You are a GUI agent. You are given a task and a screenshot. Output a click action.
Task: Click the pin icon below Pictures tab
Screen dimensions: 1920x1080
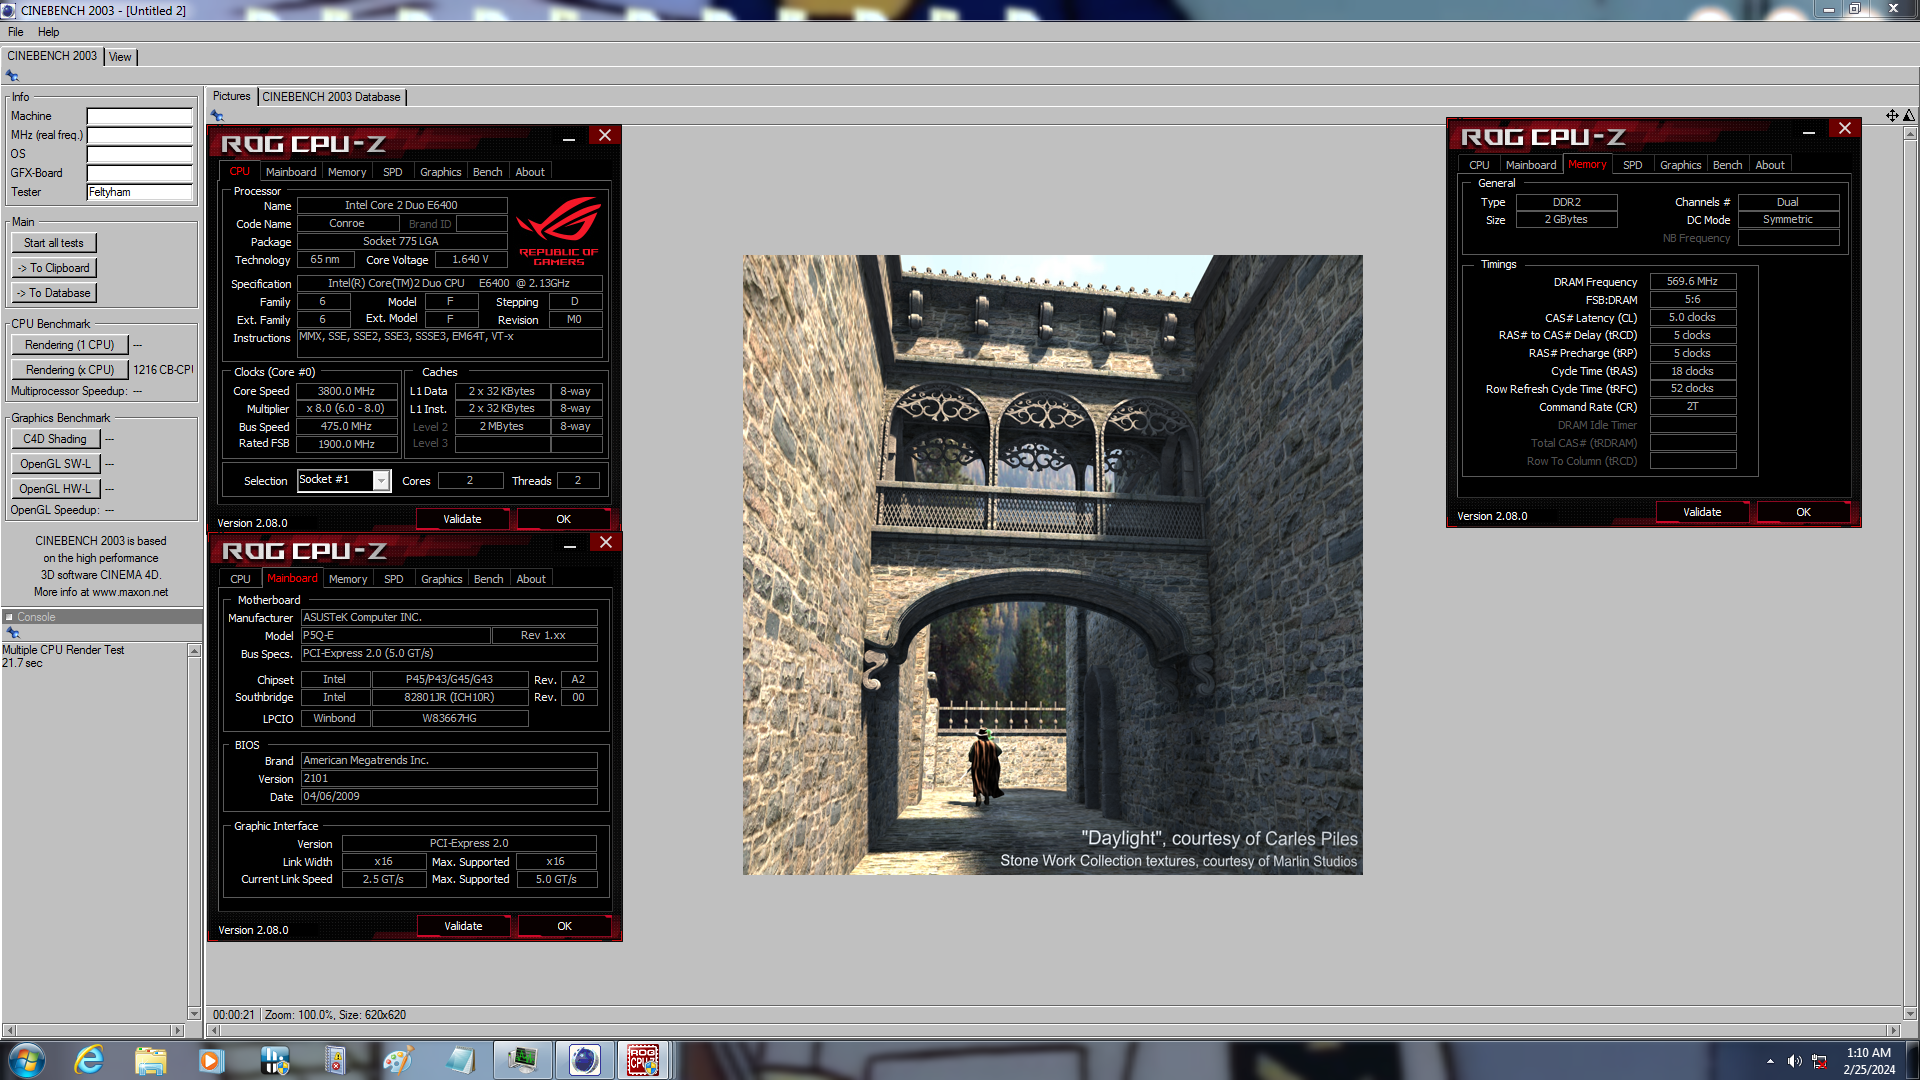(x=217, y=115)
